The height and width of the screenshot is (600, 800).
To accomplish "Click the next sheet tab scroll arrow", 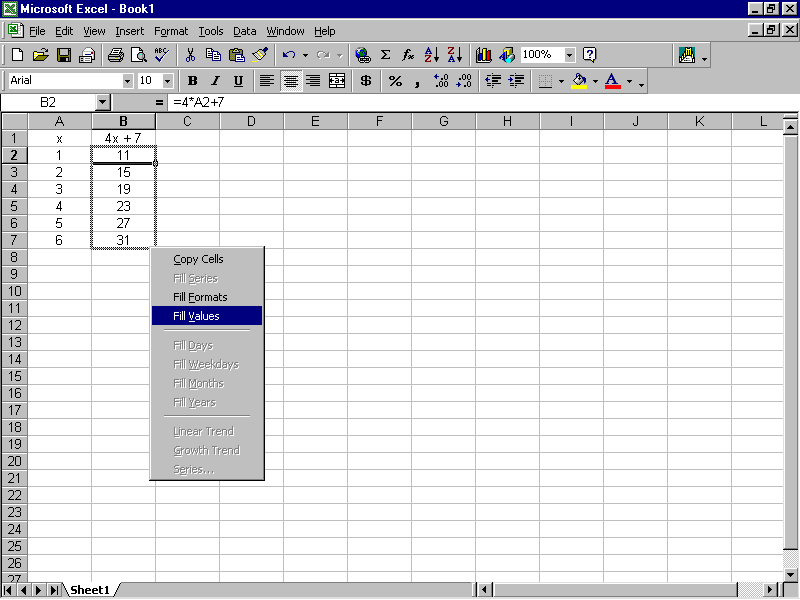I will pyautogui.click(x=38, y=590).
